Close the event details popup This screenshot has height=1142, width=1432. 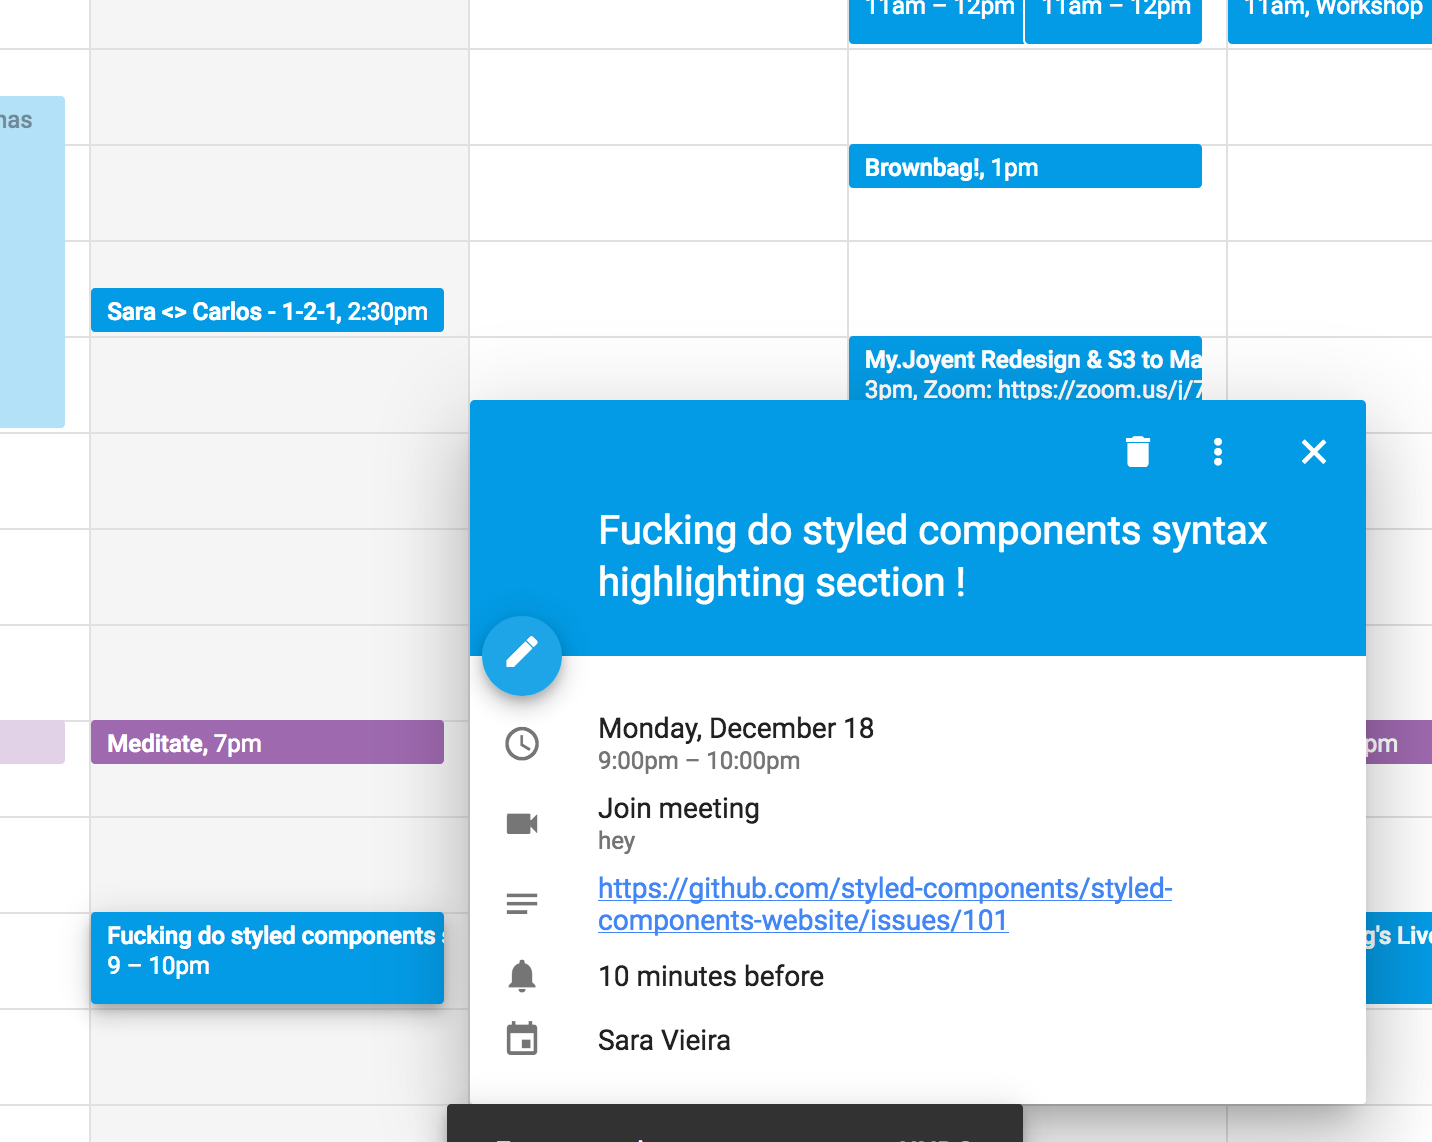click(x=1313, y=452)
